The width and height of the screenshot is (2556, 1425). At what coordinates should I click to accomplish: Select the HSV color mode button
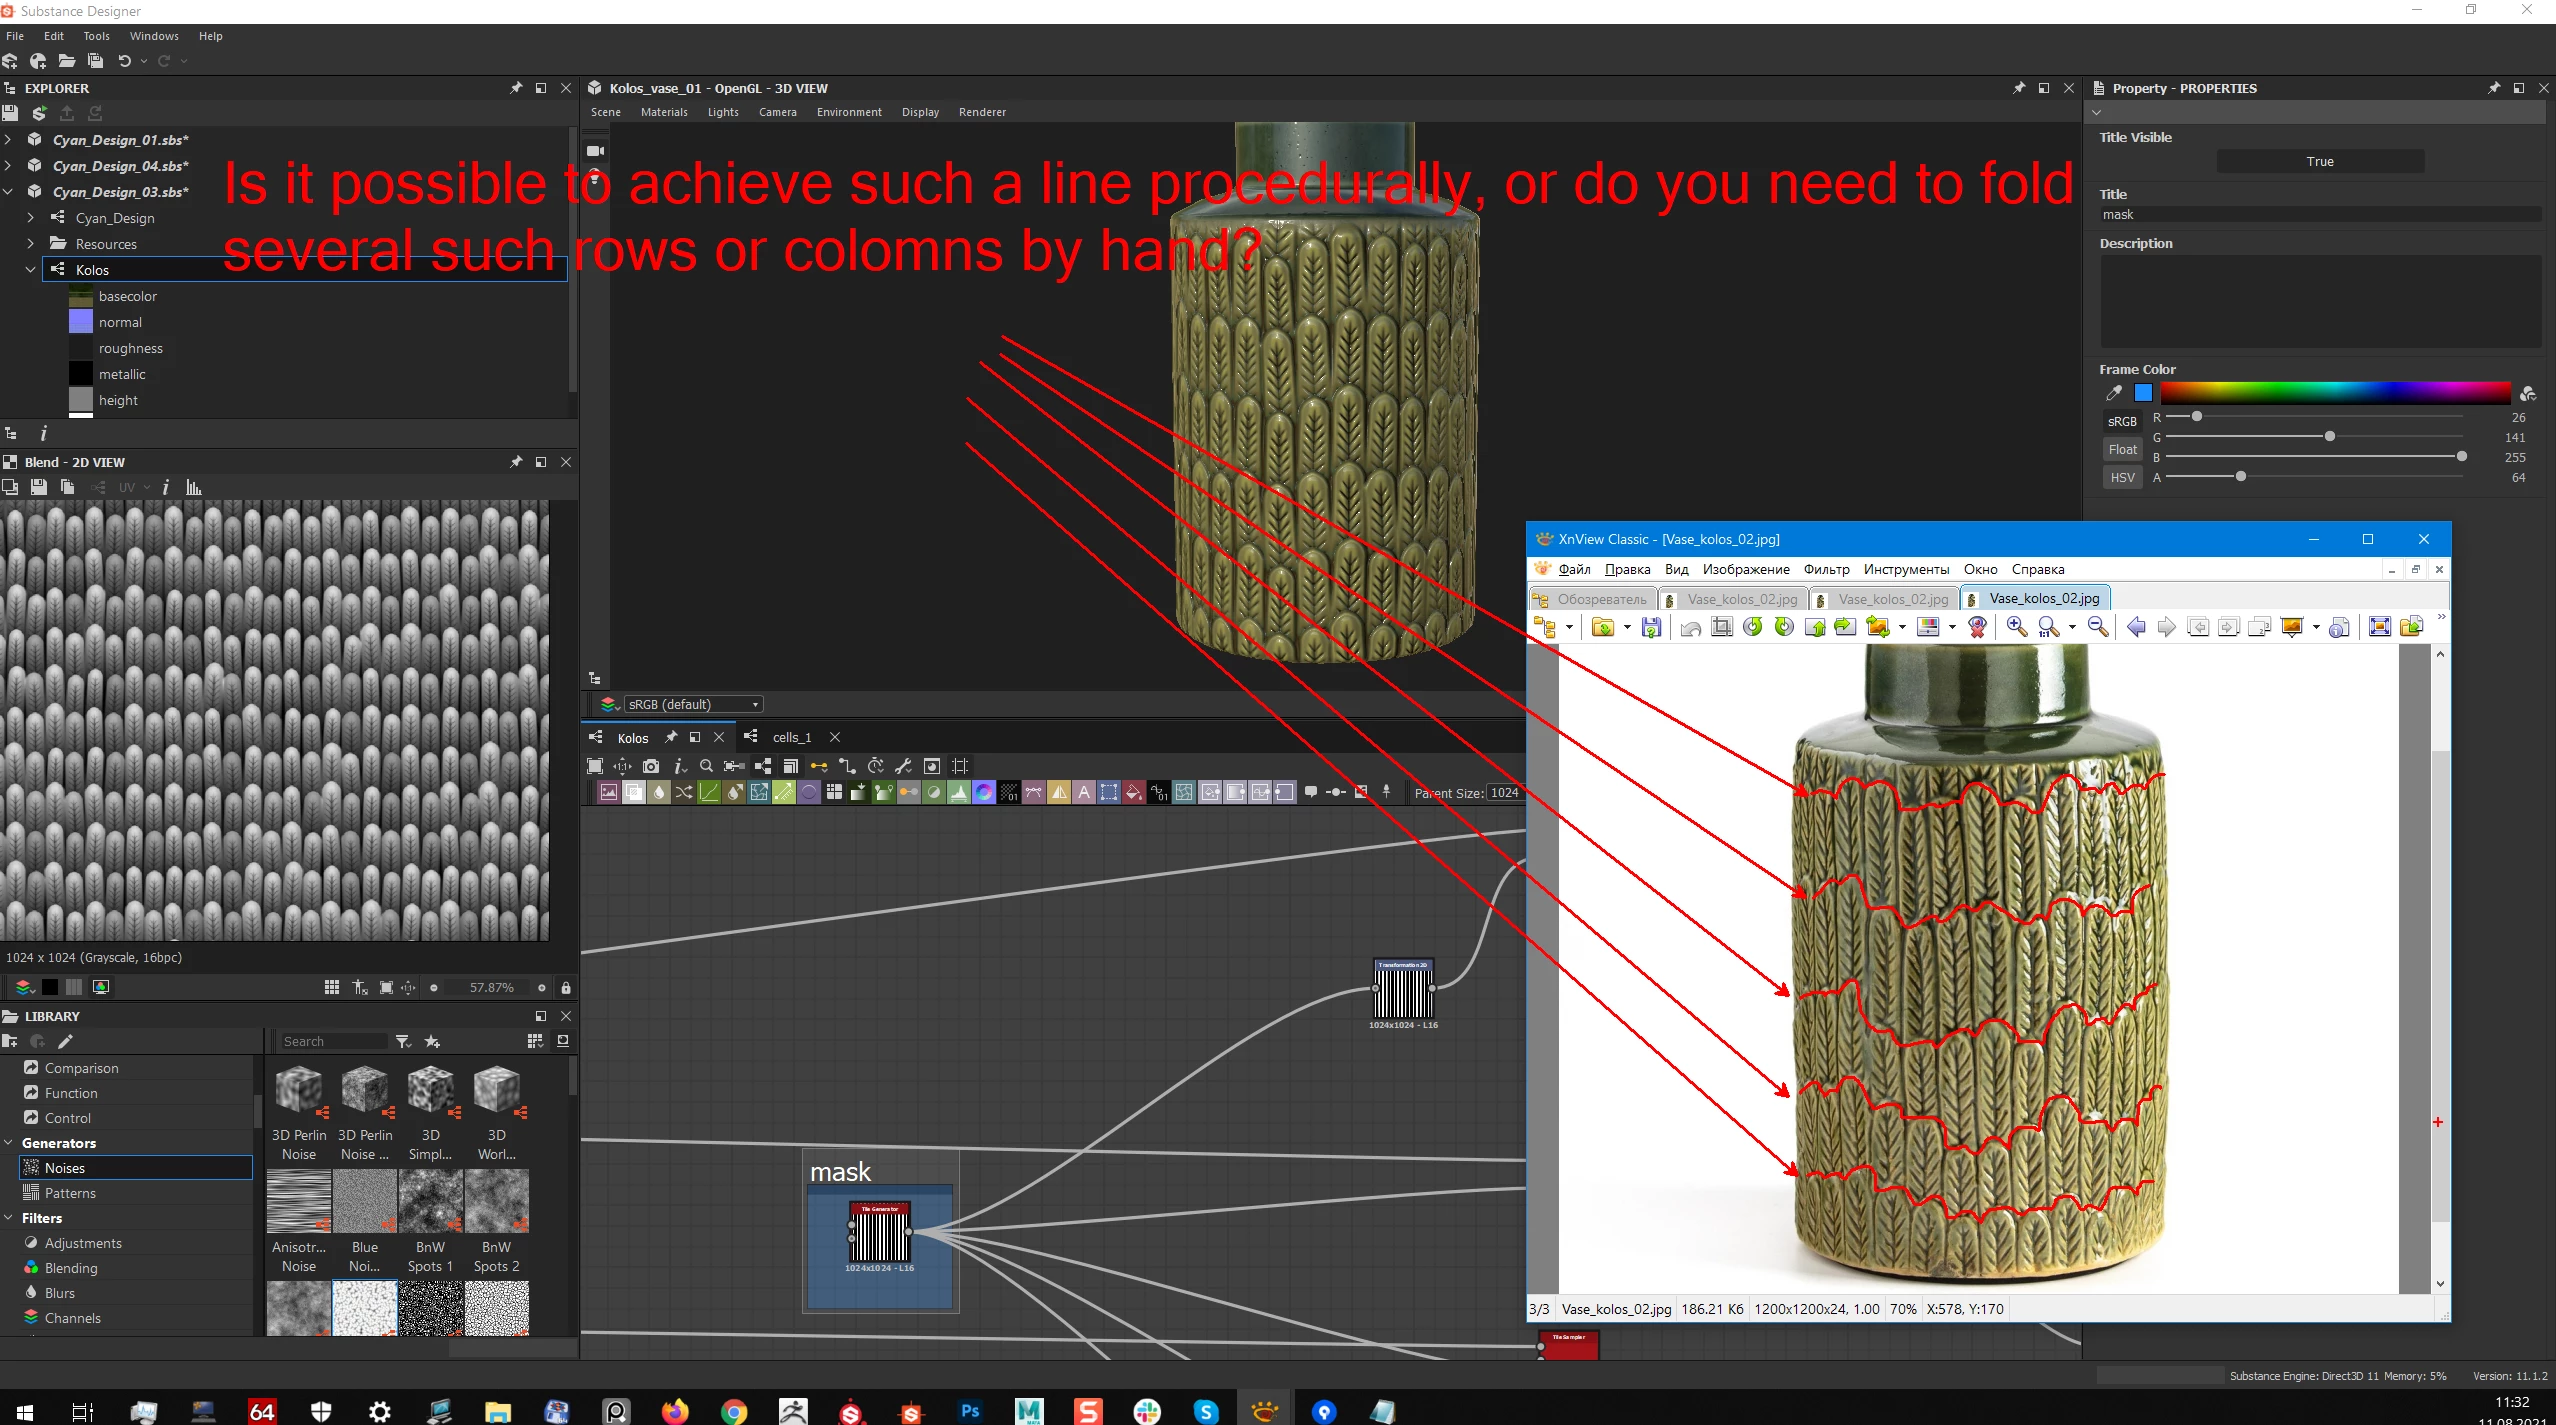tap(2122, 477)
